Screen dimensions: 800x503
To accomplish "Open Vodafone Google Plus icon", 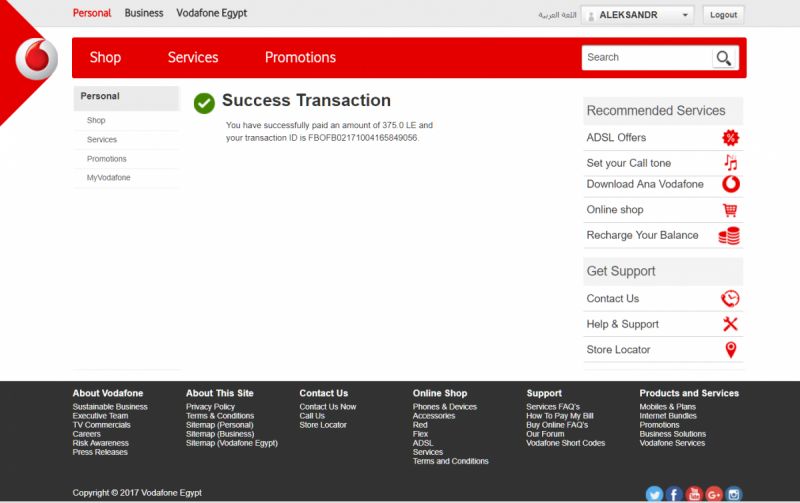I will point(714,494).
